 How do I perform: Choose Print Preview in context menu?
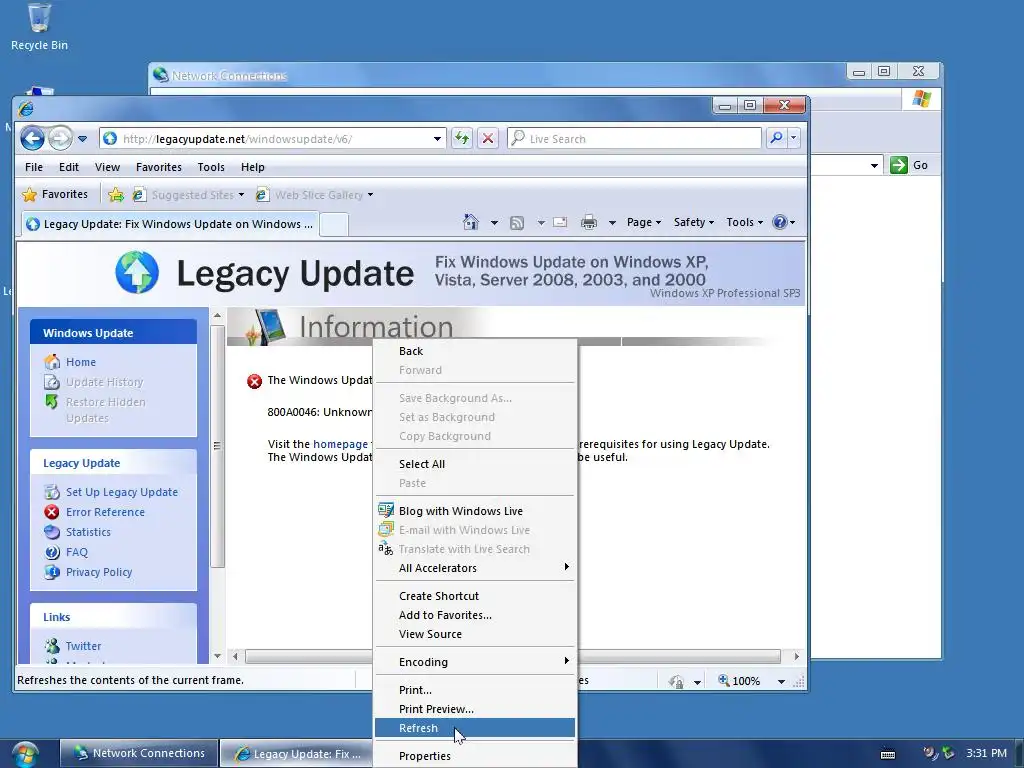(475, 709)
